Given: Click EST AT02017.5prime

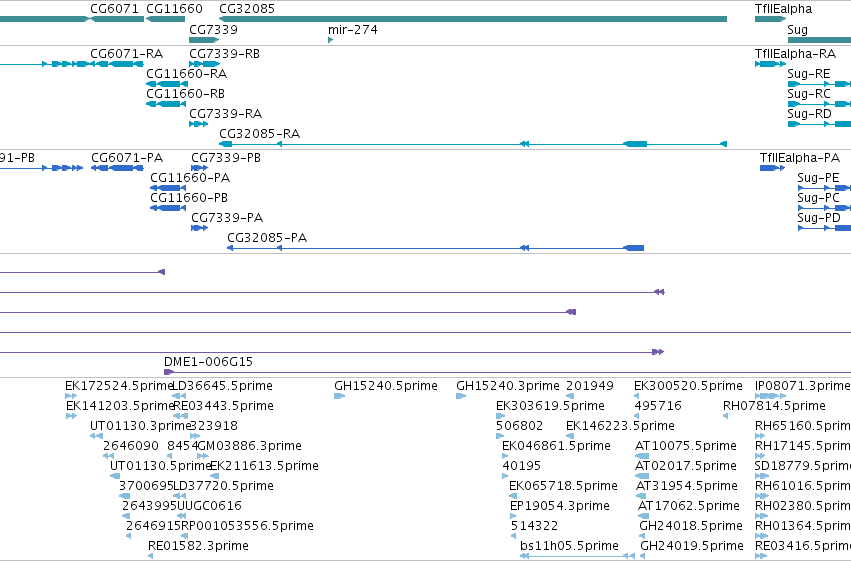Looking at the screenshot, I should (686, 466).
